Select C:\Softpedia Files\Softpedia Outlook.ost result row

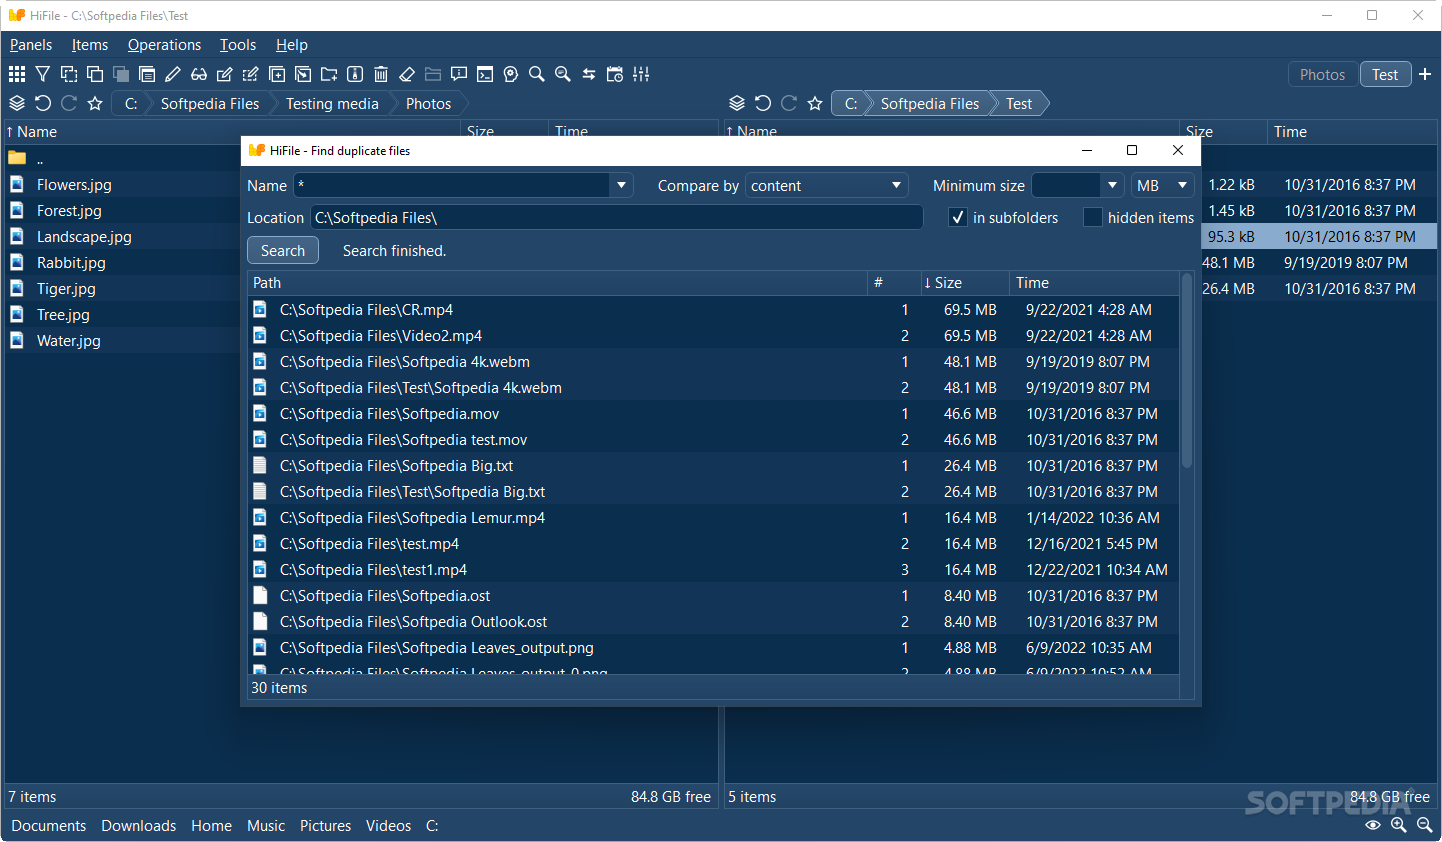click(714, 622)
